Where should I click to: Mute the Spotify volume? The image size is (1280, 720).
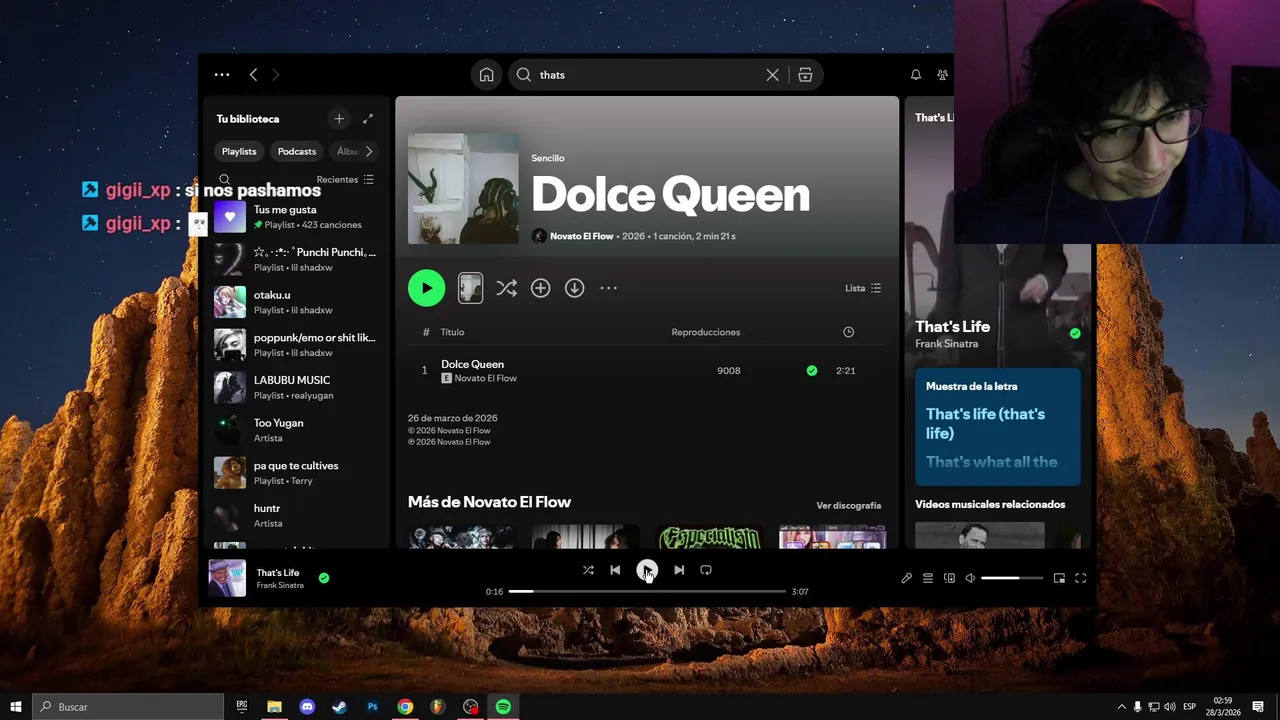point(970,578)
